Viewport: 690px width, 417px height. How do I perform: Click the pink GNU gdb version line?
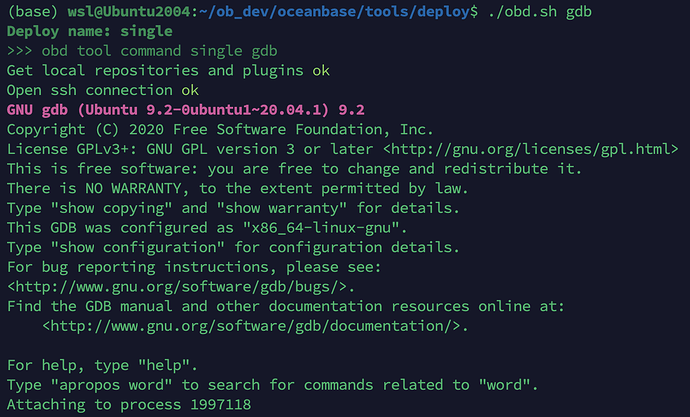(186, 110)
